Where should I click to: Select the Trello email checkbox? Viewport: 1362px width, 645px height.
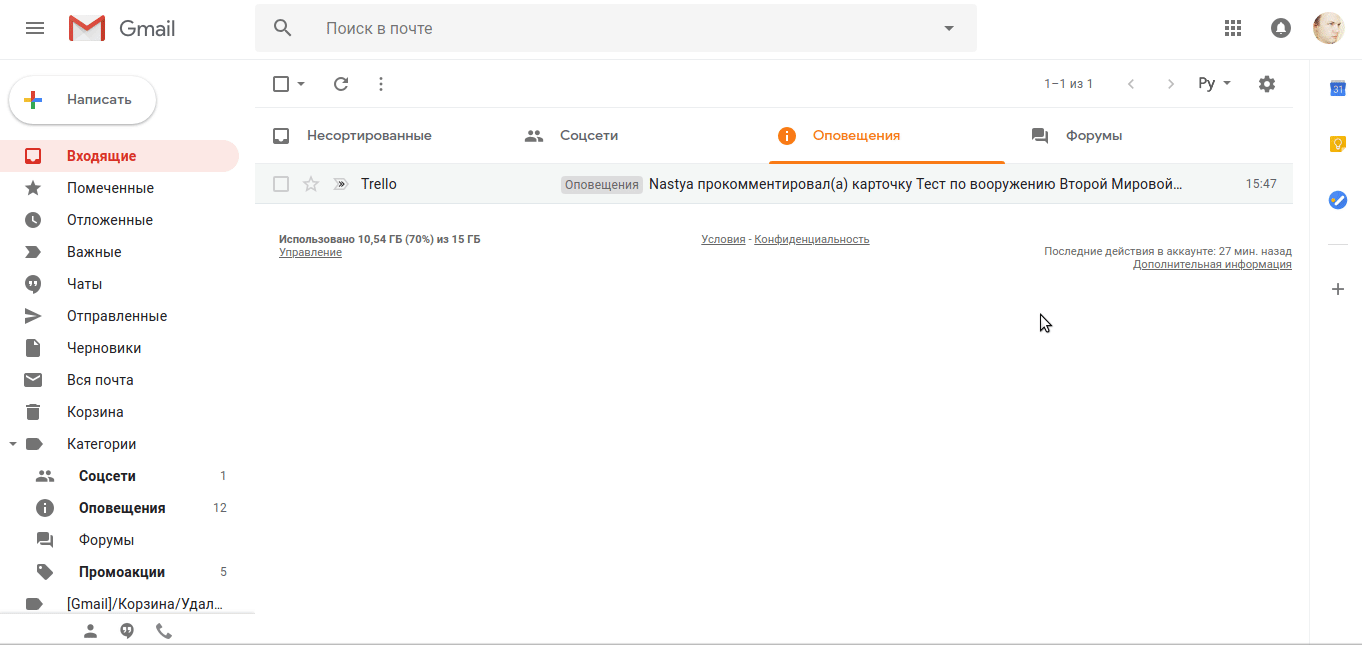point(281,183)
